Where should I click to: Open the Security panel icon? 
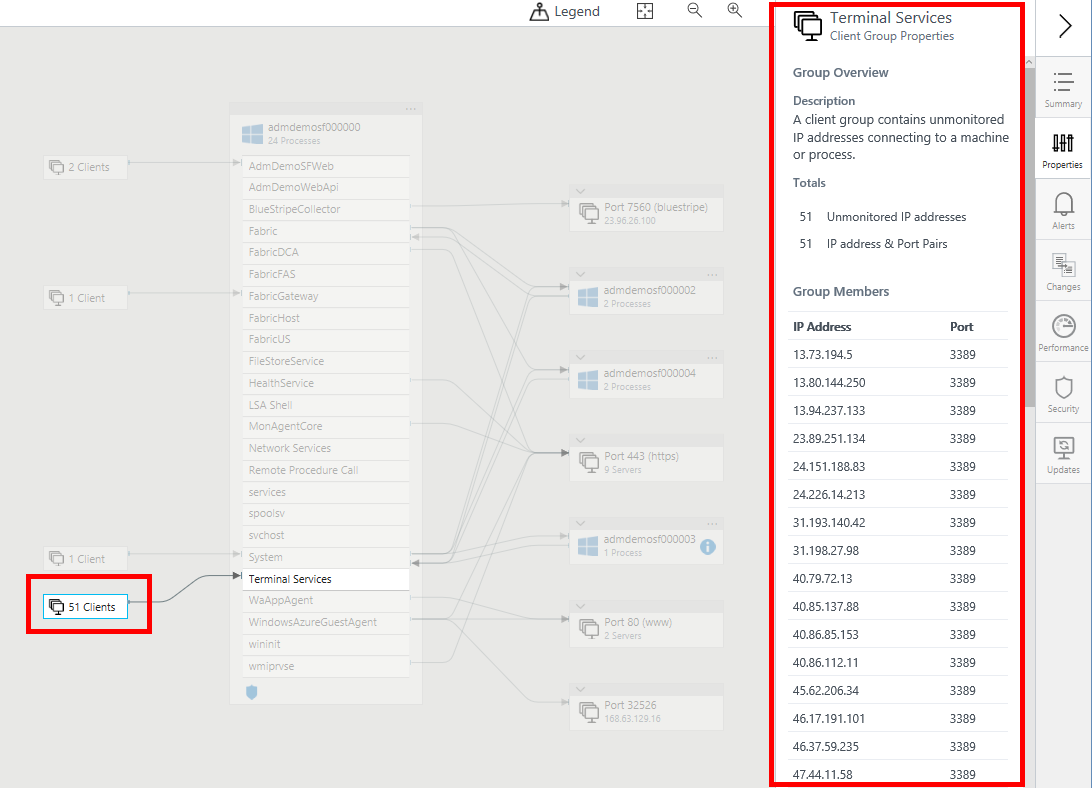(1063, 395)
